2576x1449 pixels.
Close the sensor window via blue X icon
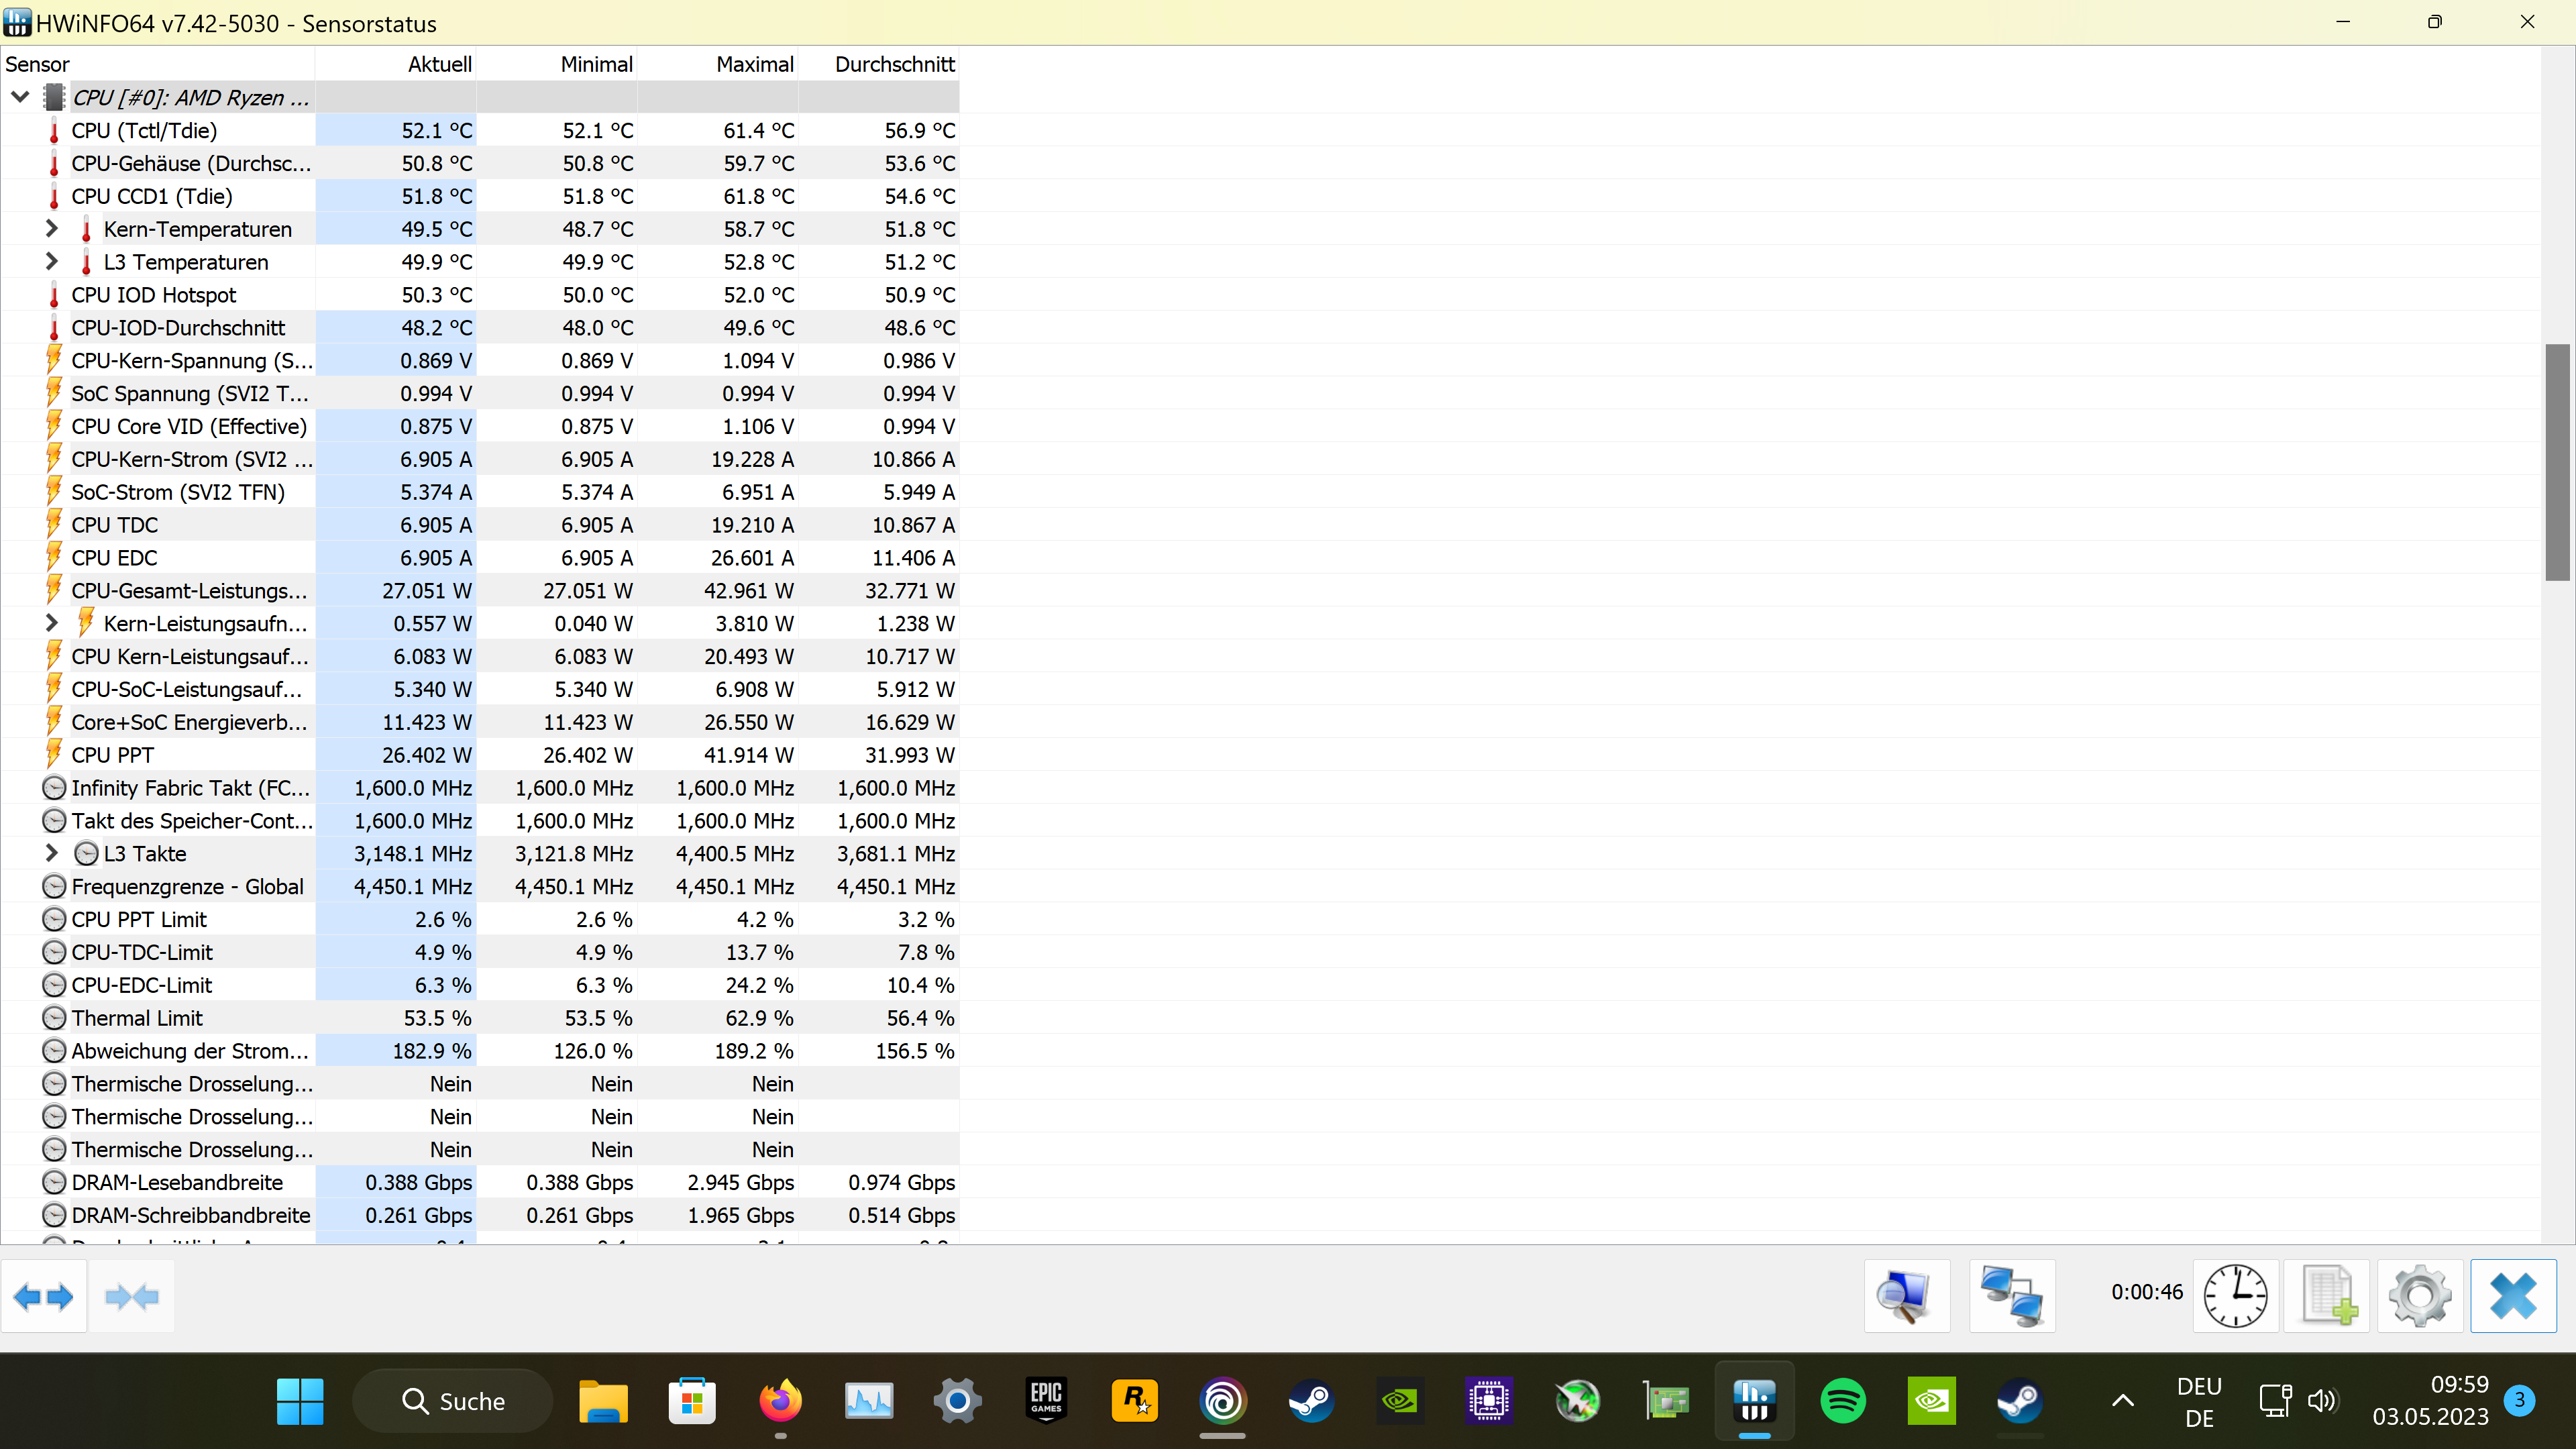(x=2514, y=1295)
